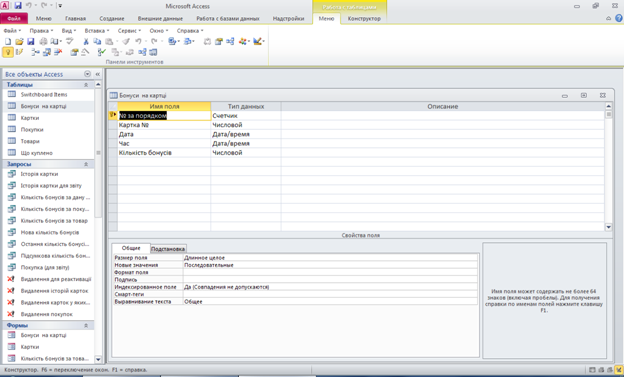Click the navigation pane scroll down arrow
Viewport: 624px width, 377px height.
pyautogui.click(x=98, y=359)
